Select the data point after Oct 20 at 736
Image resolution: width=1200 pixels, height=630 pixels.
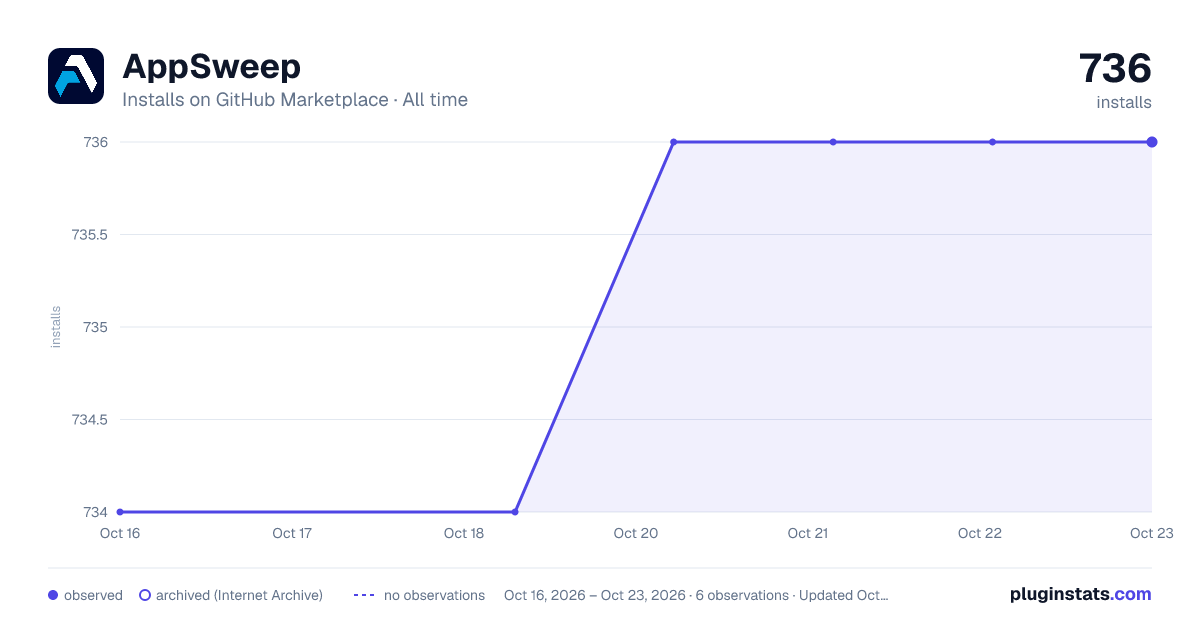coord(674,142)
